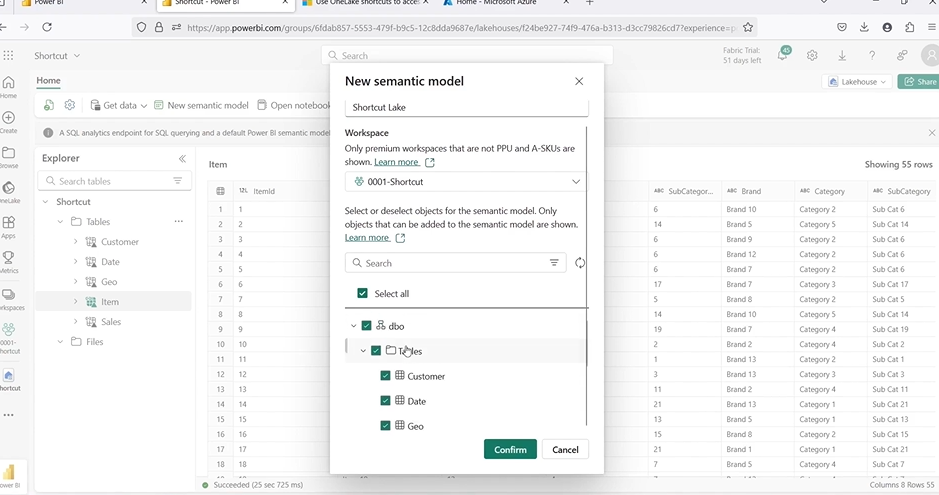Collapse the dbo schema node
Viewport: 939px width, 495px height.
pyautogui.click(x=353, y=326)
